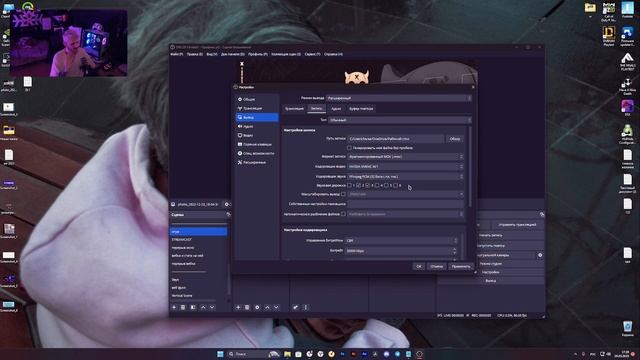Viewport: 640px width, 360px height.
Task: Open Video settings section icon (Видео)
Action: [x=240, y=135]
